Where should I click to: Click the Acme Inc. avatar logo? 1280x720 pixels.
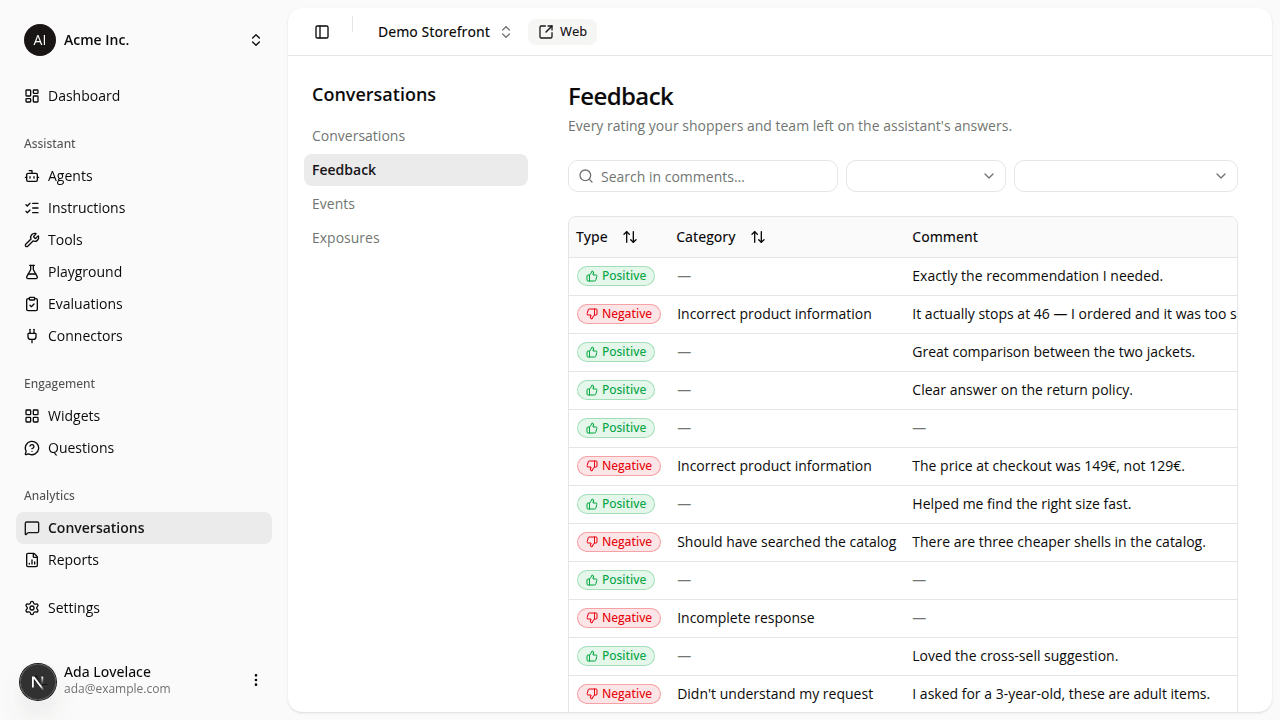click(x=40, y=40)
